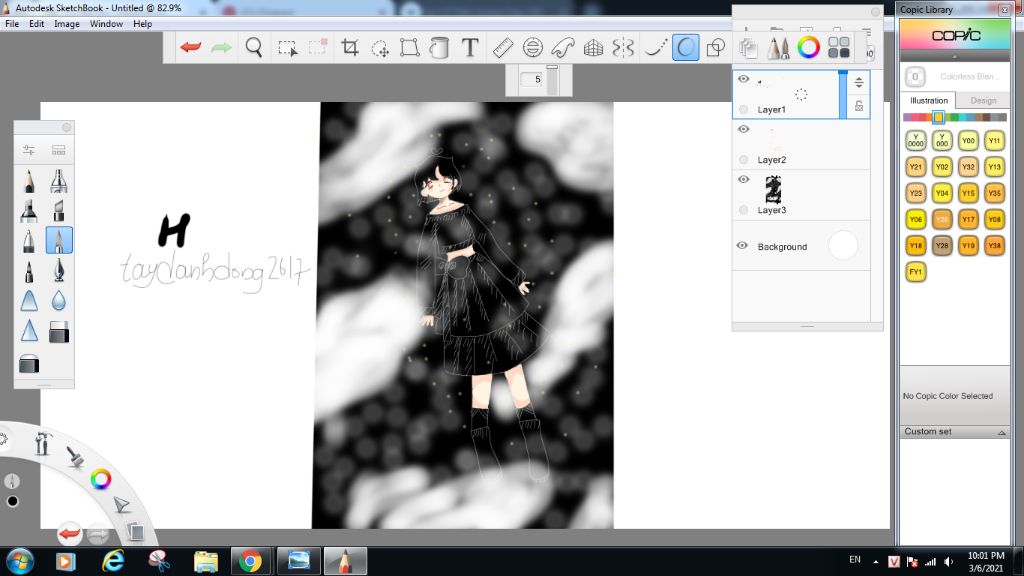The width and height of the screenshot is (1024, 576).
Task: Click the red Undo arrow in top toolbar
Action: 191,47
